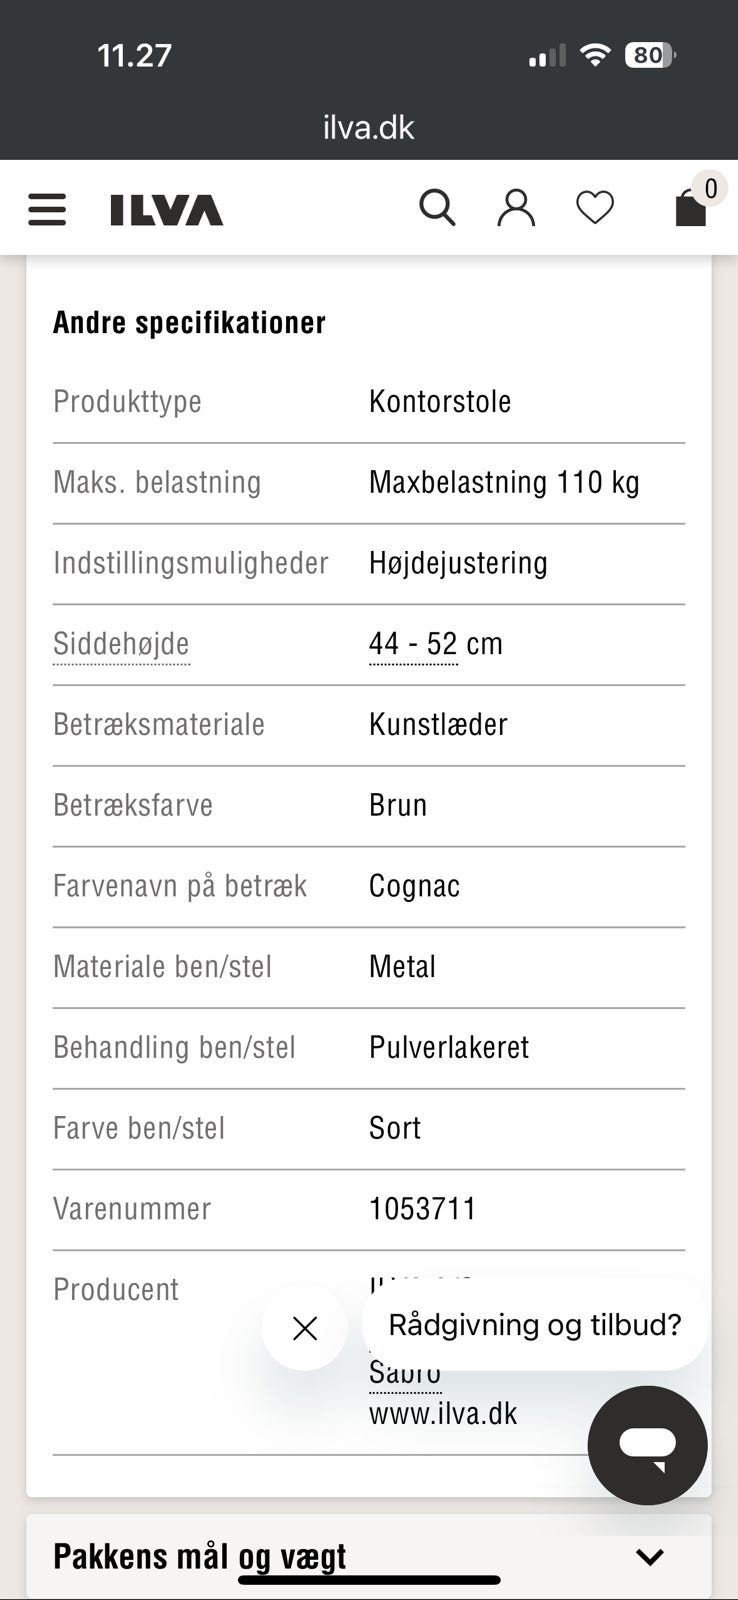Screen dimensions: 738x1600
Task: Open the search magnifier icon
Action: click(x=437, y=208)
